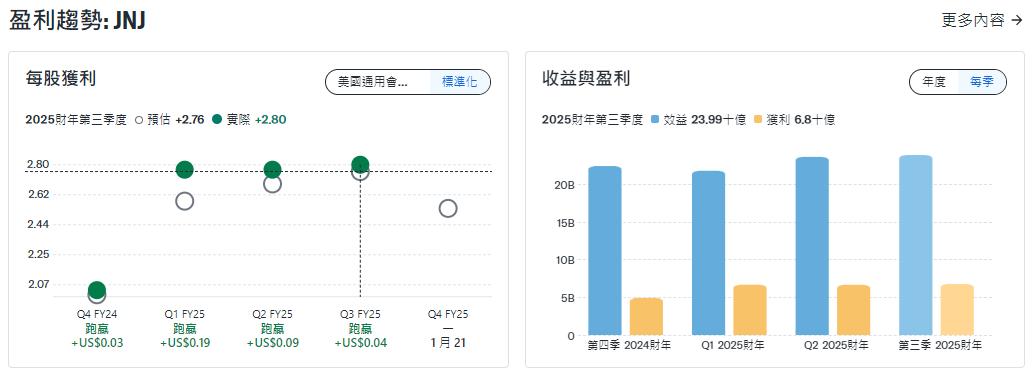Click the orange 獲利 legend swatch

(758, 119)
